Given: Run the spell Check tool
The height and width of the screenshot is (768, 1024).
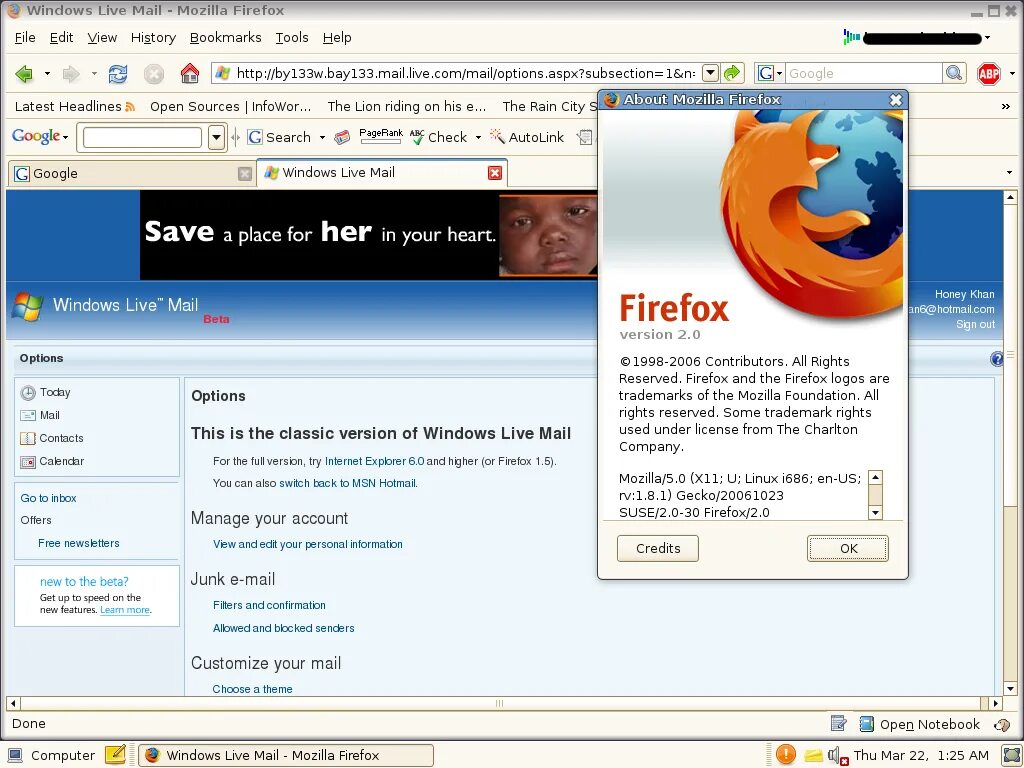Looking at the screenshot, I should point(439,137).
